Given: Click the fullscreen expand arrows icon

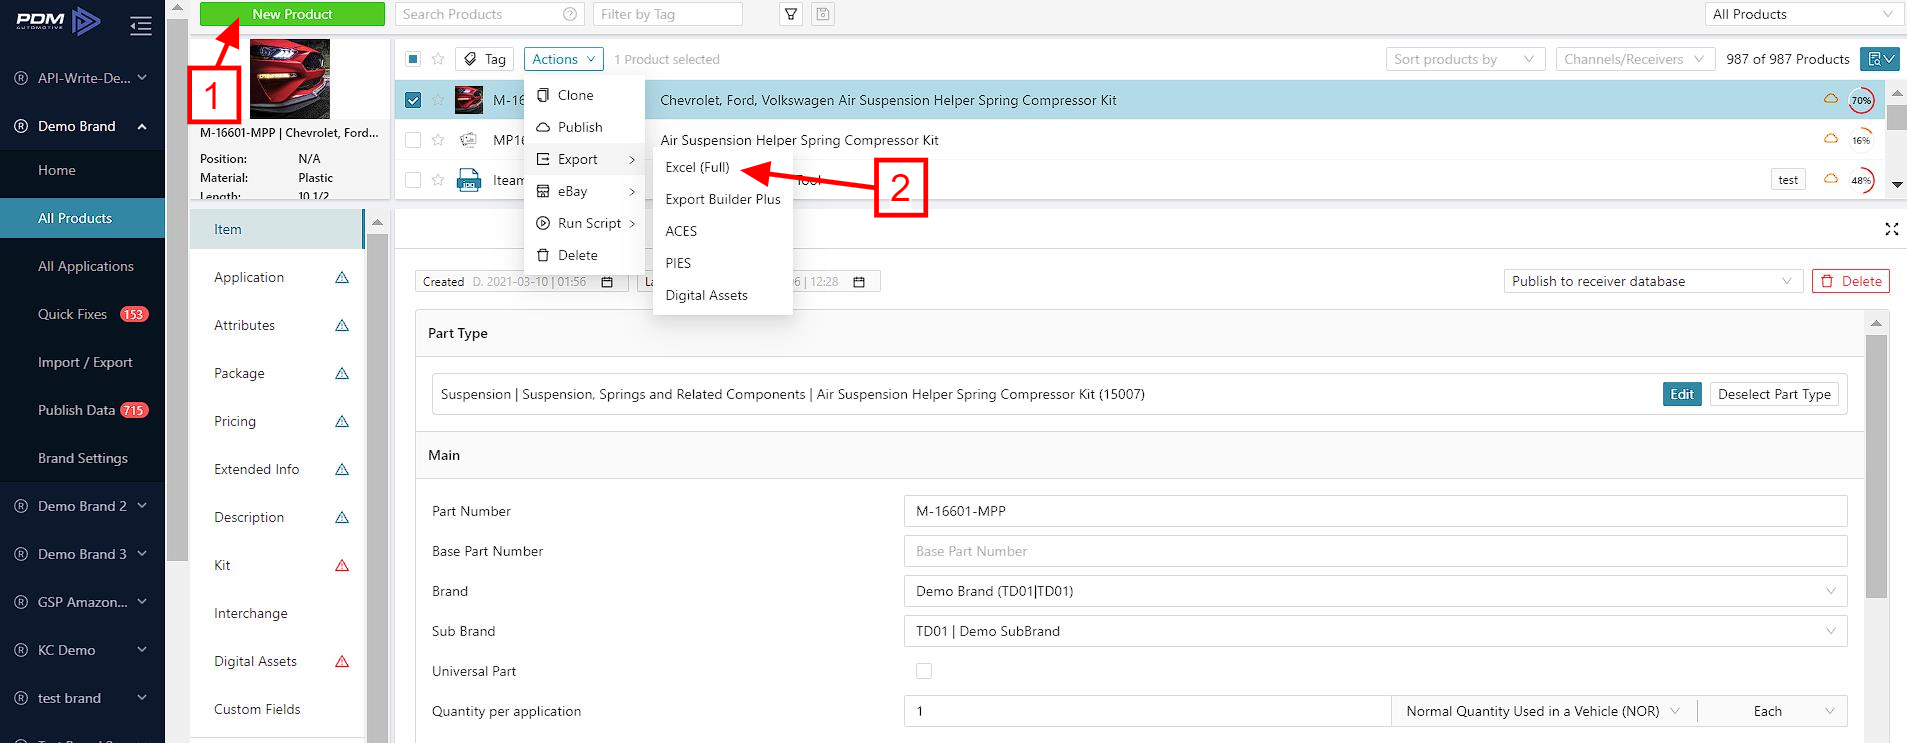Looking at the screenshot, I should [1891, 229].
